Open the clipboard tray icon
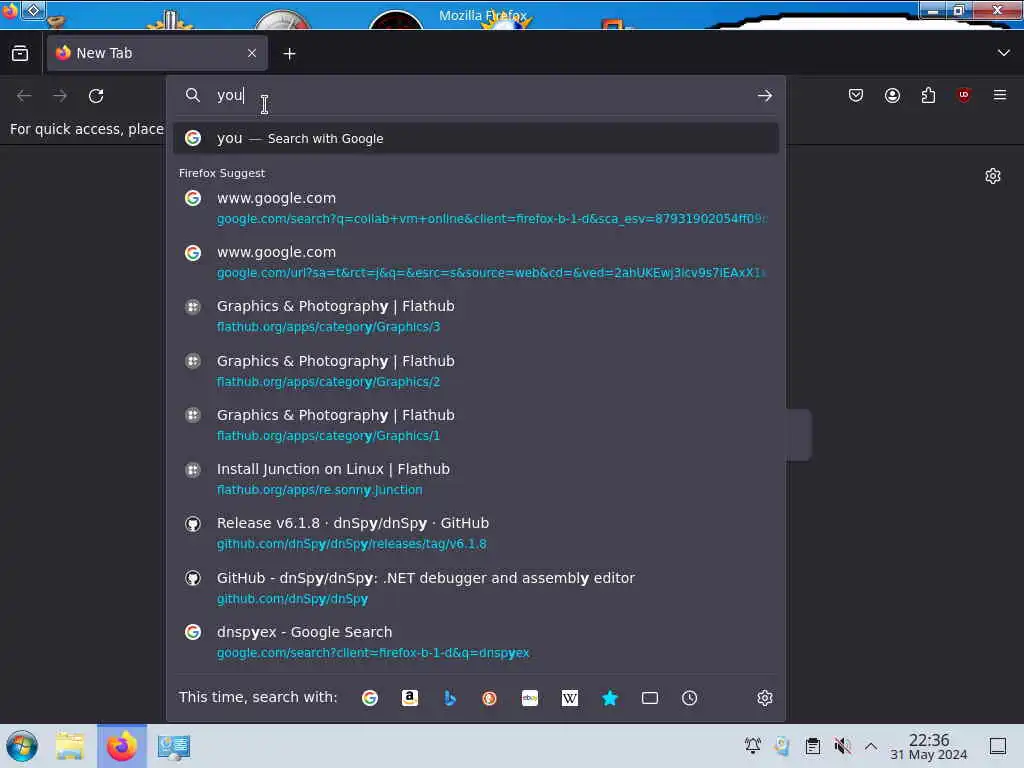This screenshot has width=1024, height=768. tap(812, 745)
